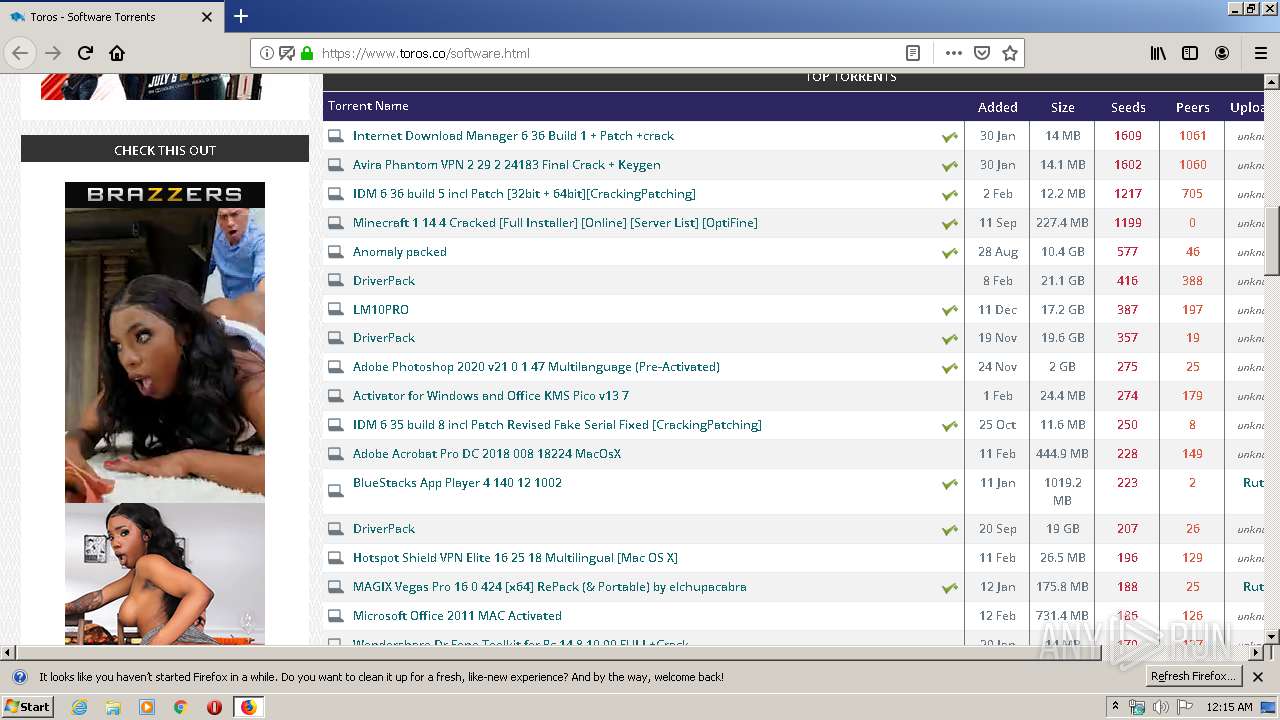Click network icon in system tray
The image size is (1280, 720).
(x=1137, y=707)
